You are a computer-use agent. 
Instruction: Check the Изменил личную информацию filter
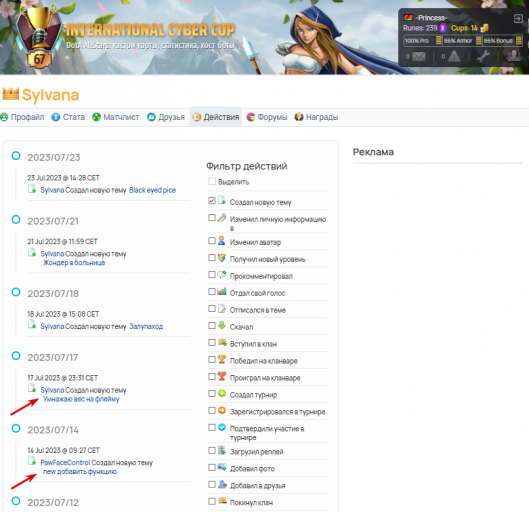pos(212,218)
